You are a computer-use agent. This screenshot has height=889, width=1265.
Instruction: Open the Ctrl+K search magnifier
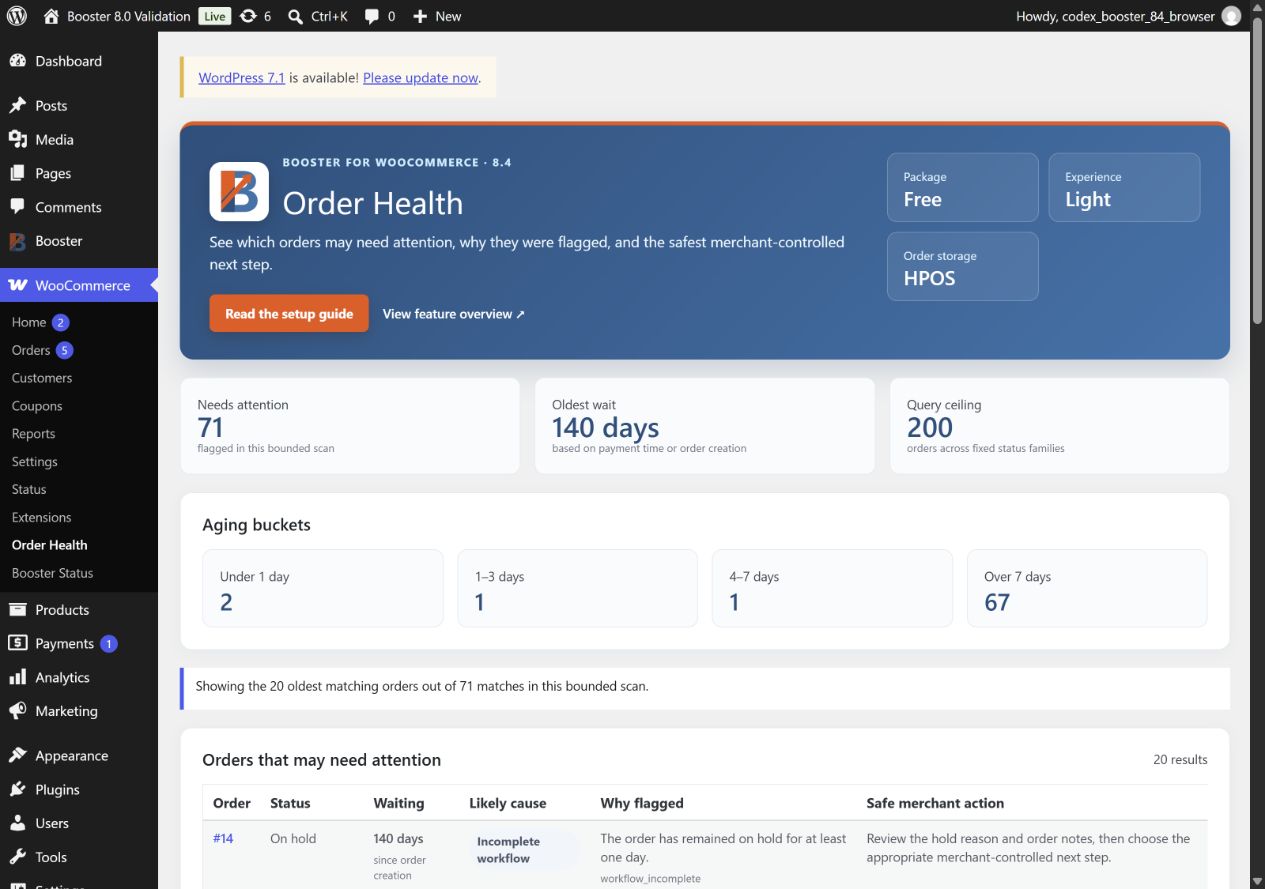295,16
